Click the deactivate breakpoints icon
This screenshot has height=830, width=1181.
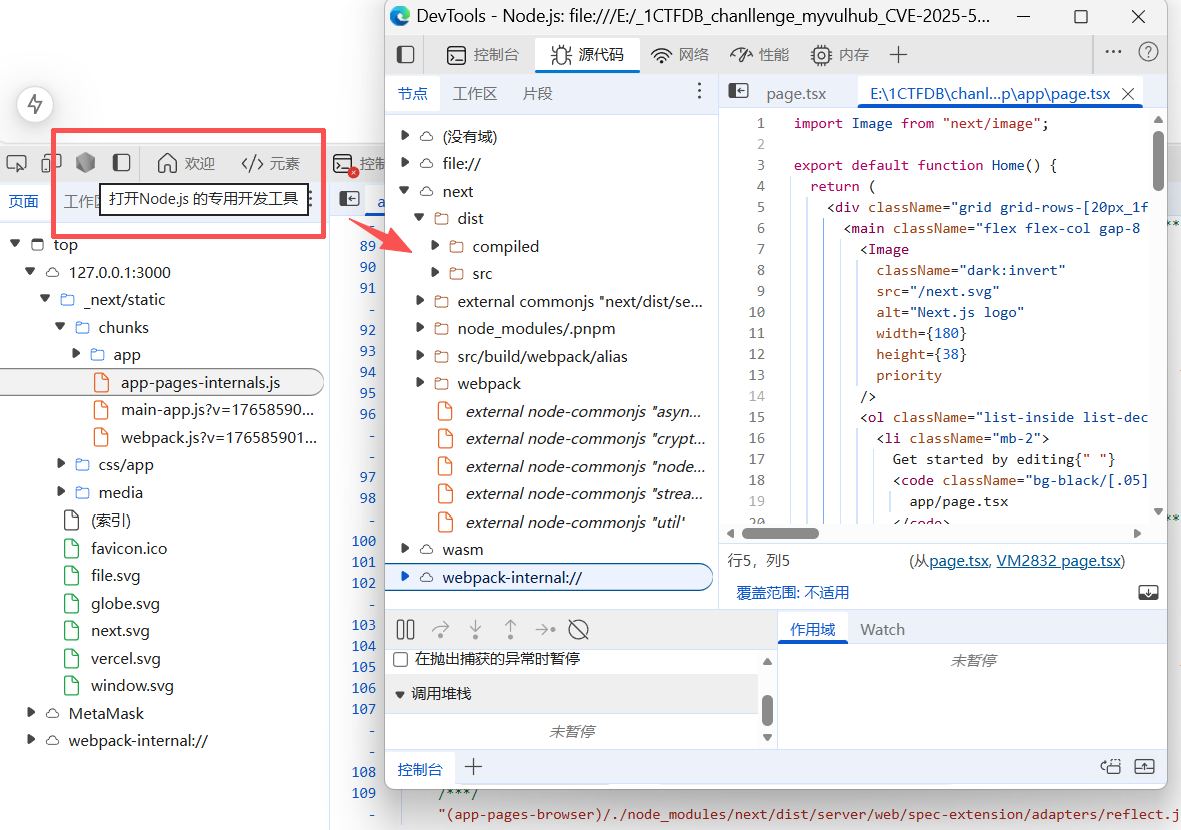point(578,629)
